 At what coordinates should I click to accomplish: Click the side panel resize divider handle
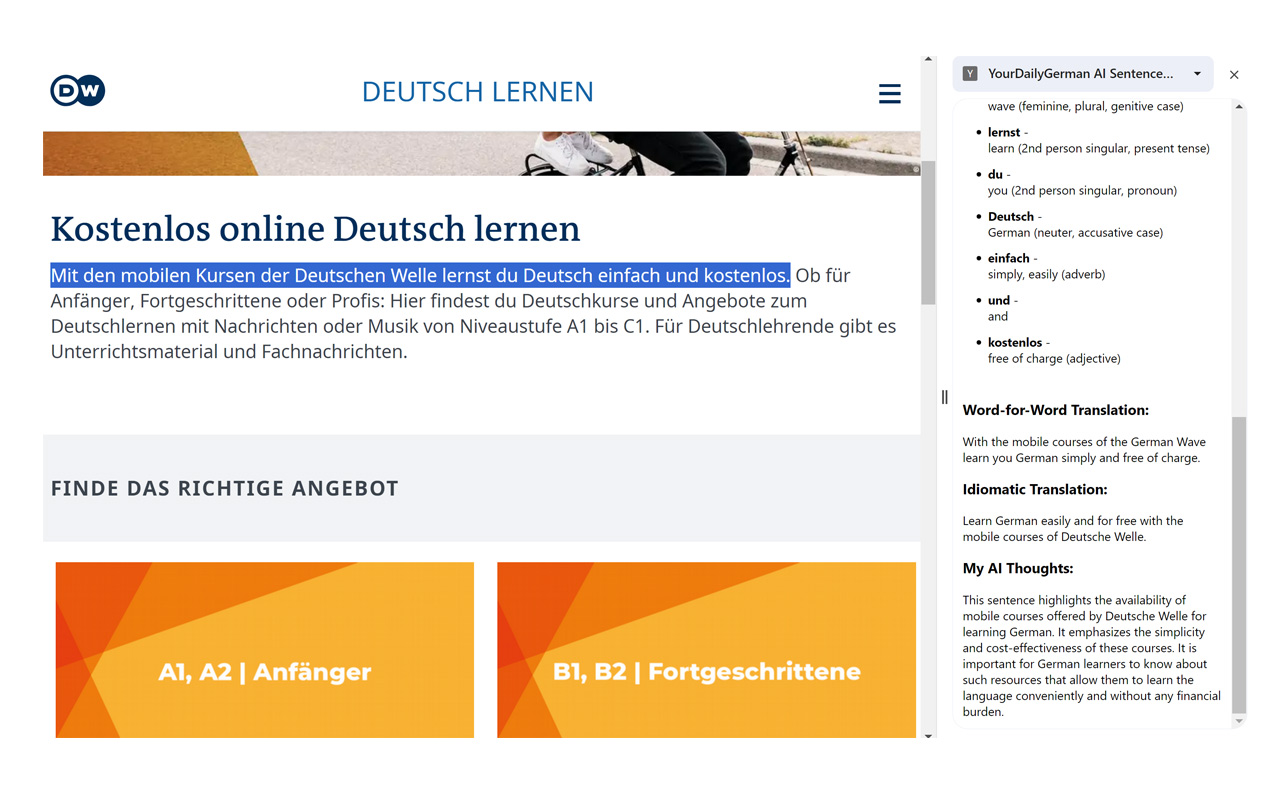(x=944, y=397)
